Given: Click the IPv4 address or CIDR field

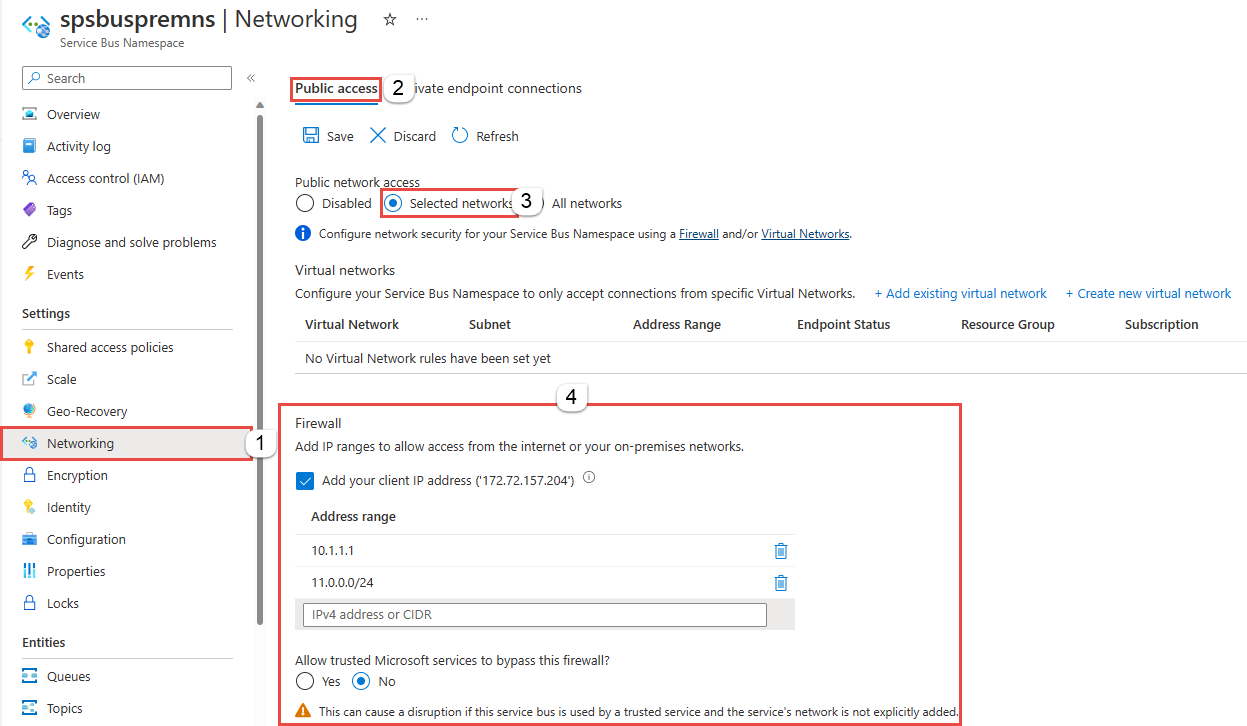Looking at the screenshot, I should (535, 614).
